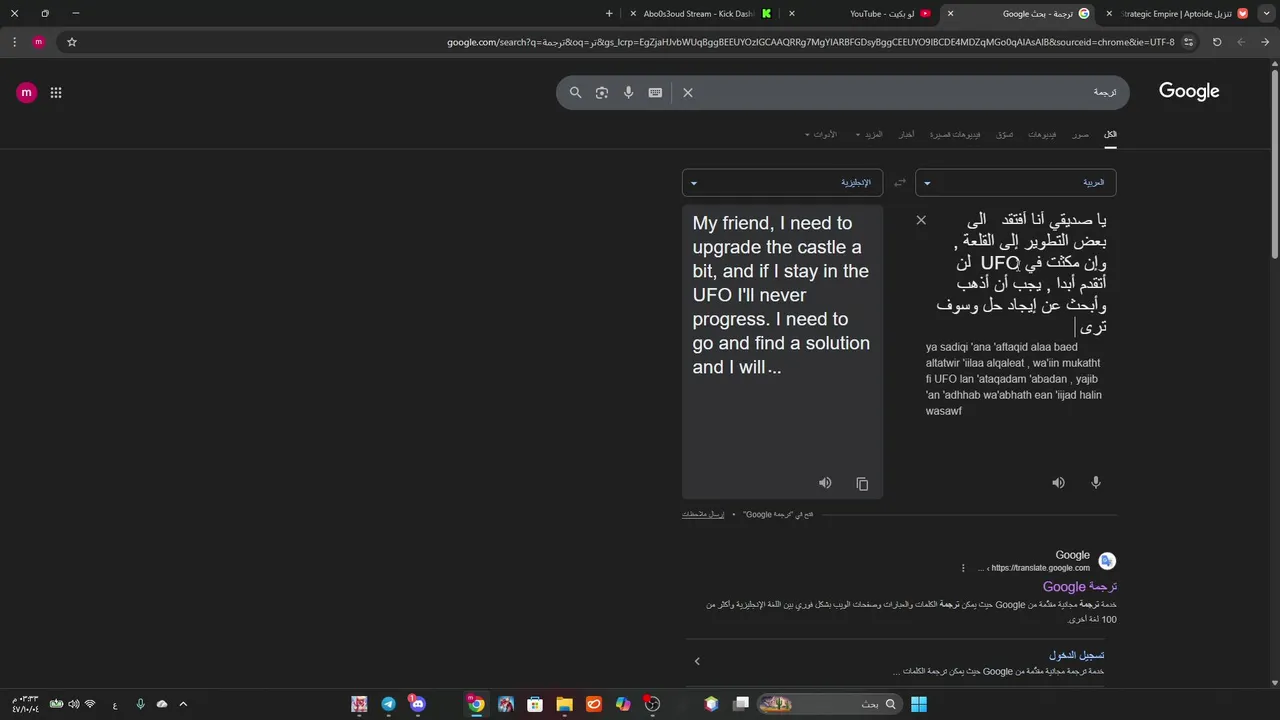The width and height of the screenshot is (1280, 720).
Task: Show hidden system tray icons
Action: [x=183, y=704]
